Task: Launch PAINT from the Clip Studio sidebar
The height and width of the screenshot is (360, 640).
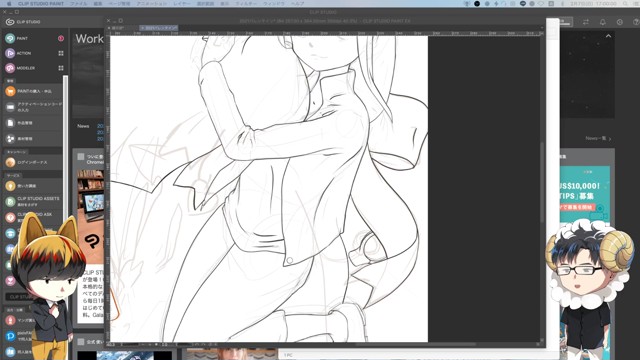Action: (x=16, y=38)
